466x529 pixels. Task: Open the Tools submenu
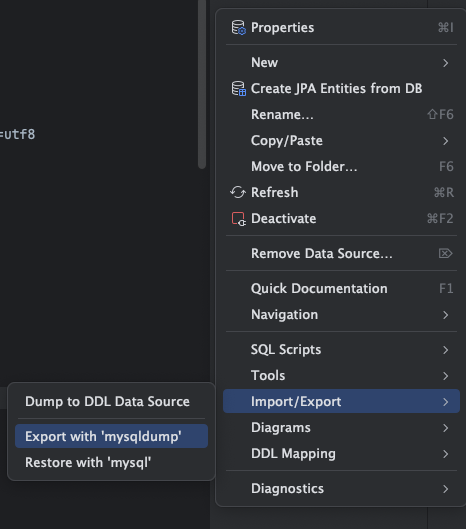[x=341, y=375]
